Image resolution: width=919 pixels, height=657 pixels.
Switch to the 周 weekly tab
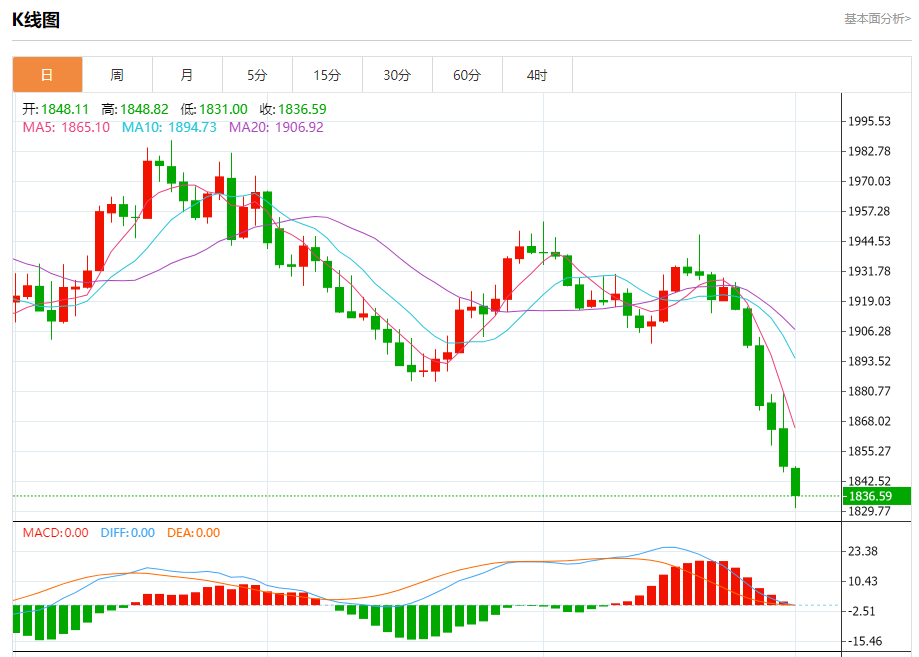pyautogui.click(x=117, y=75)
